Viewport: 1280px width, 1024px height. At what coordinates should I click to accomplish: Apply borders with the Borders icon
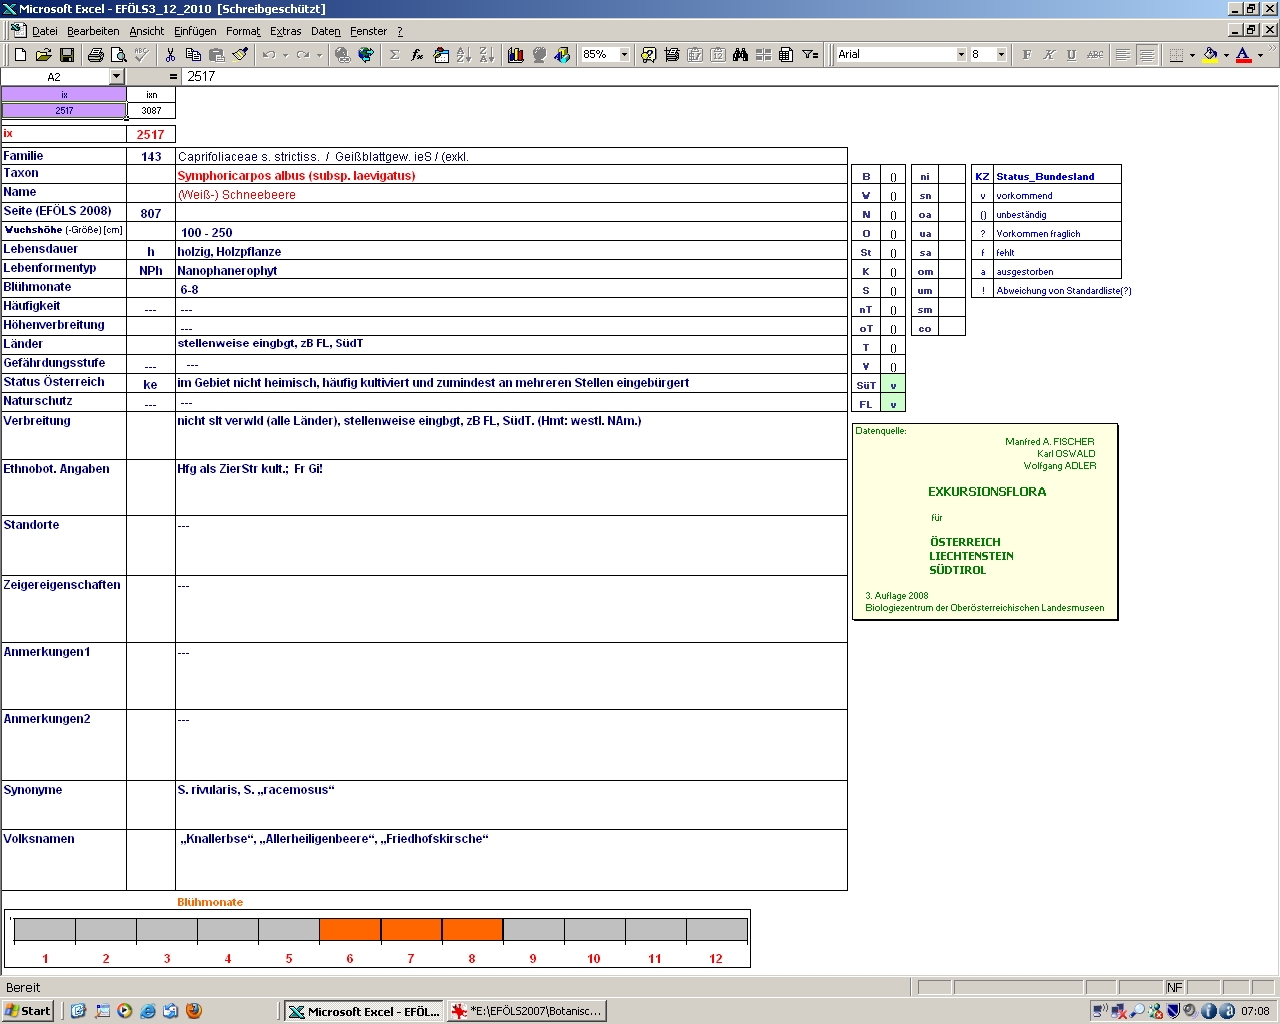[1176, 55]
